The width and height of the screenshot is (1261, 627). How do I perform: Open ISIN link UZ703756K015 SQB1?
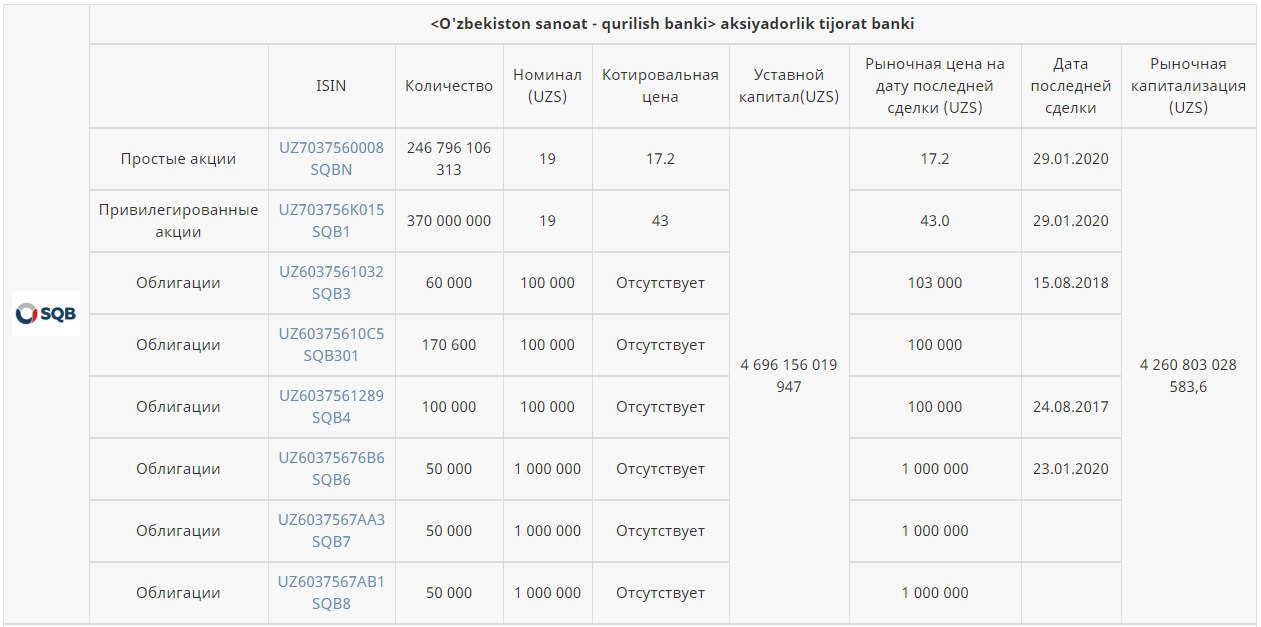pos(331,221)
